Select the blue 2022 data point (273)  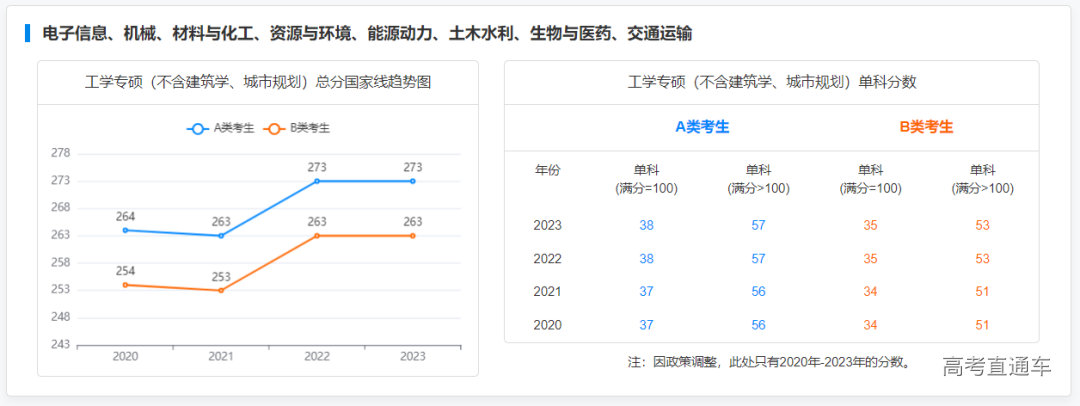(317, 181)
